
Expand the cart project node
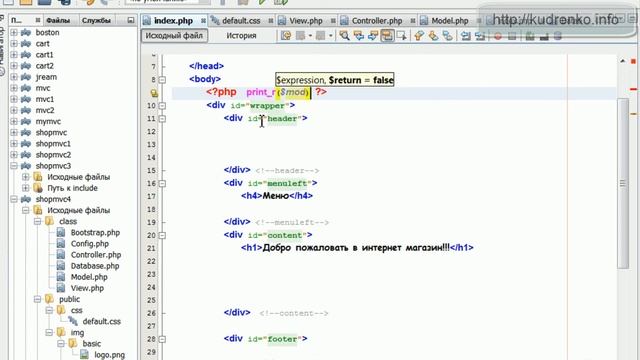click(x=14, y=43)
